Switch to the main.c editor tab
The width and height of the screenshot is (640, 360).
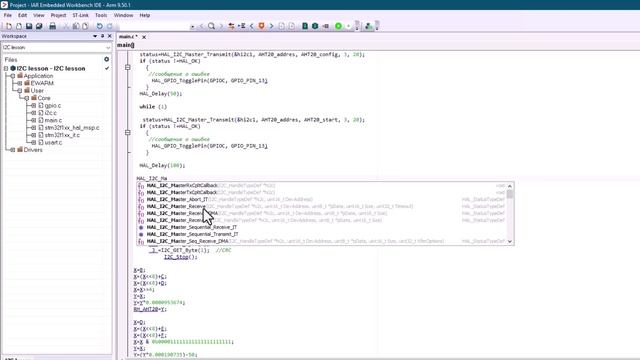pos(128,37)
